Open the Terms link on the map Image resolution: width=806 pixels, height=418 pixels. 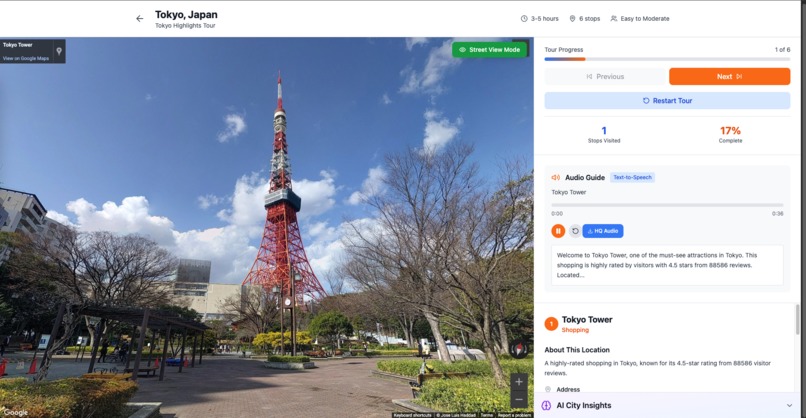pyautogui.click(x=486, y=415)
